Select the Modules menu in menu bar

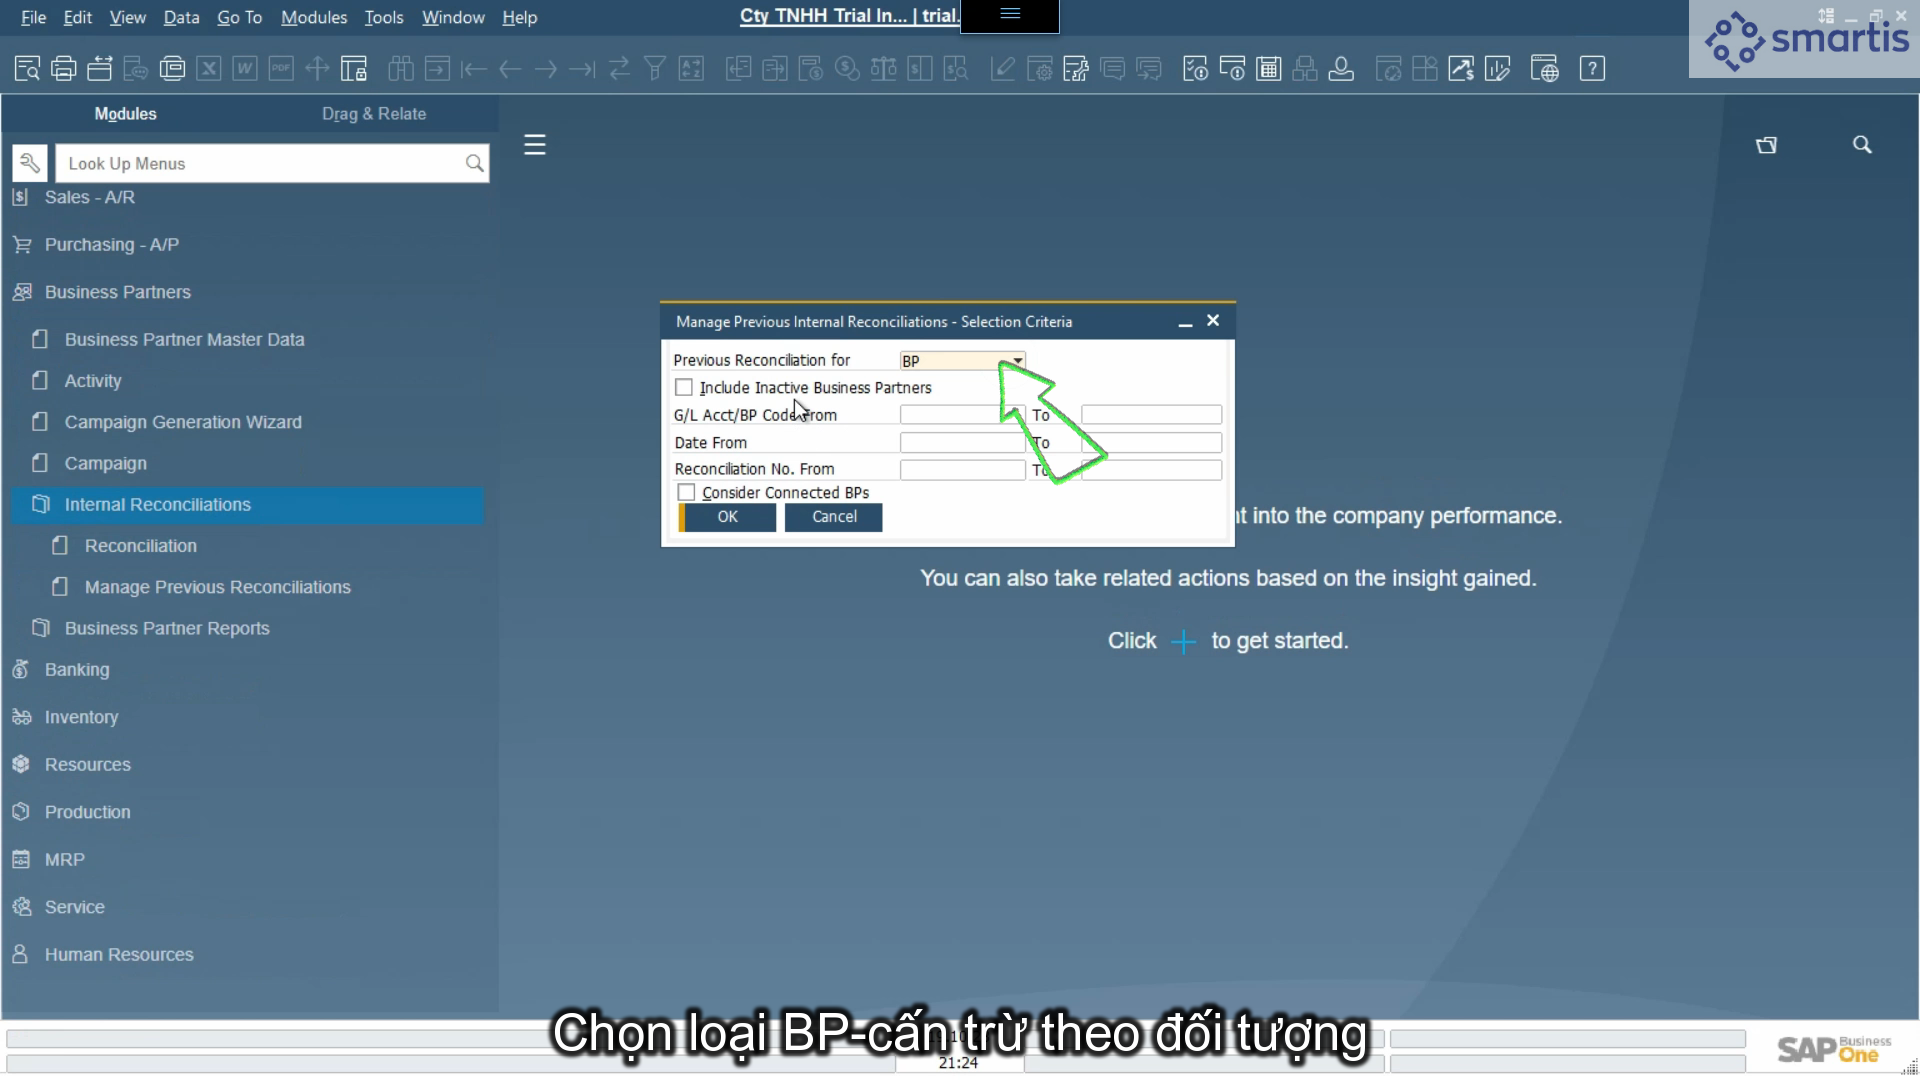tap(313, 17)
